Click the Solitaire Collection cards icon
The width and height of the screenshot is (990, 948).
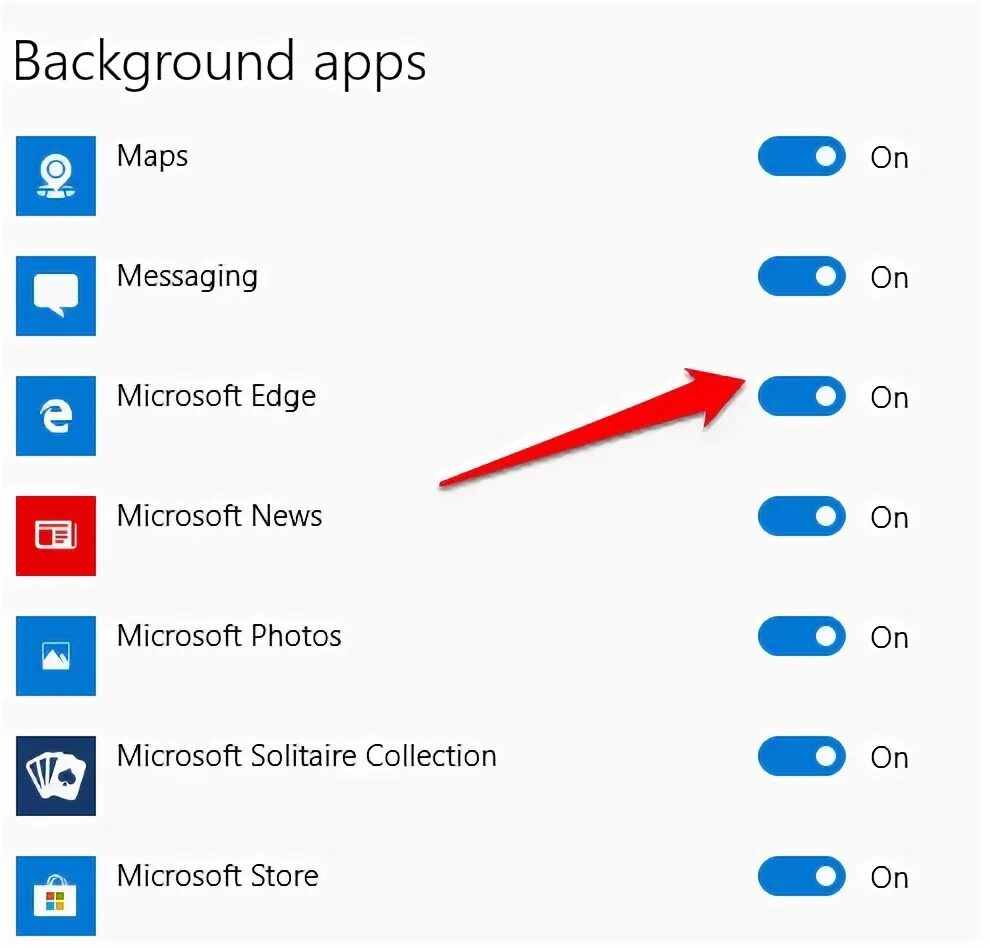tap(56, 776)
